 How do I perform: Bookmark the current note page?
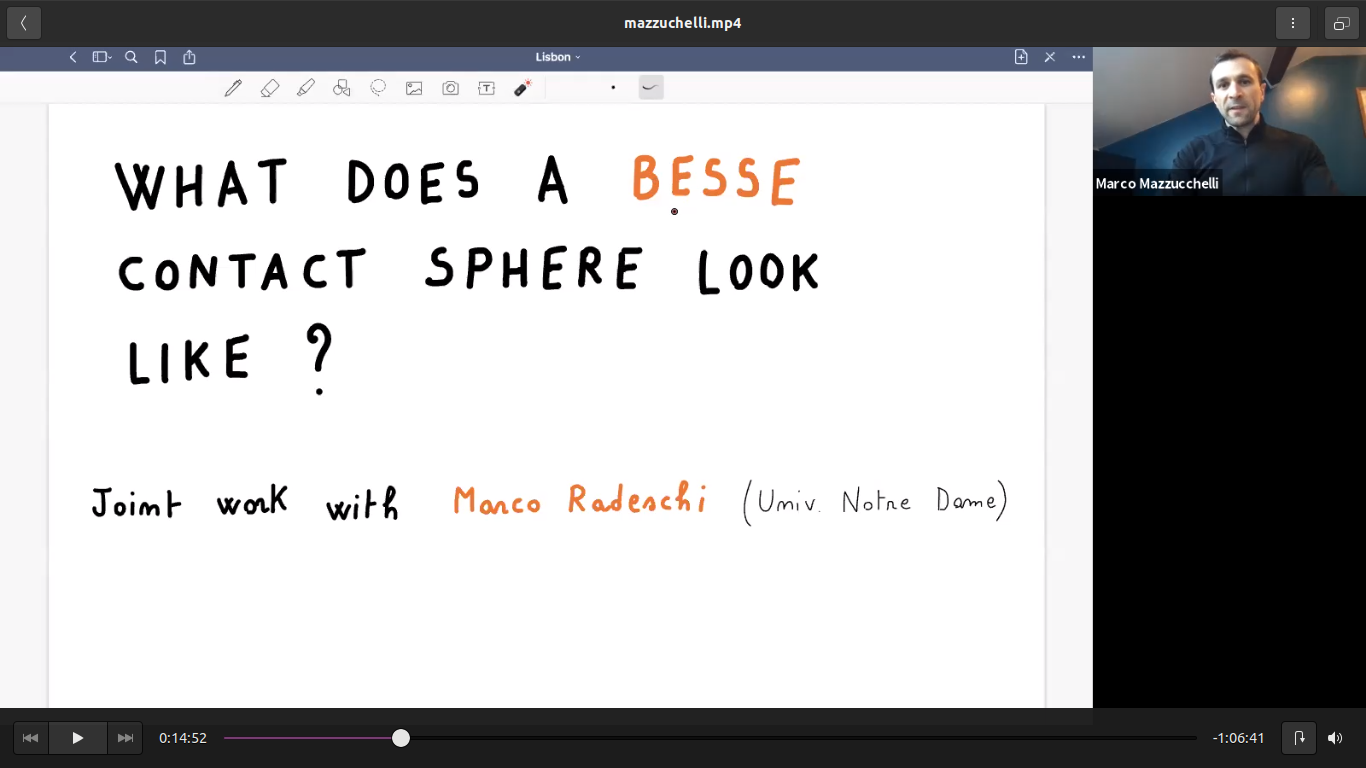160,57
